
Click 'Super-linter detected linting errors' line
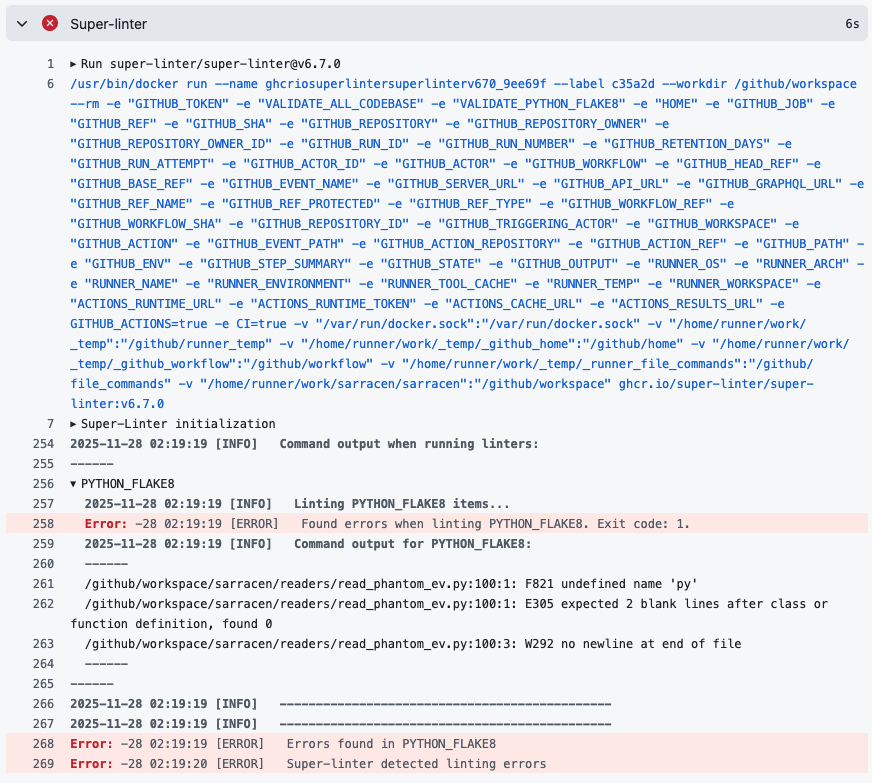click(x=308, y=765)
